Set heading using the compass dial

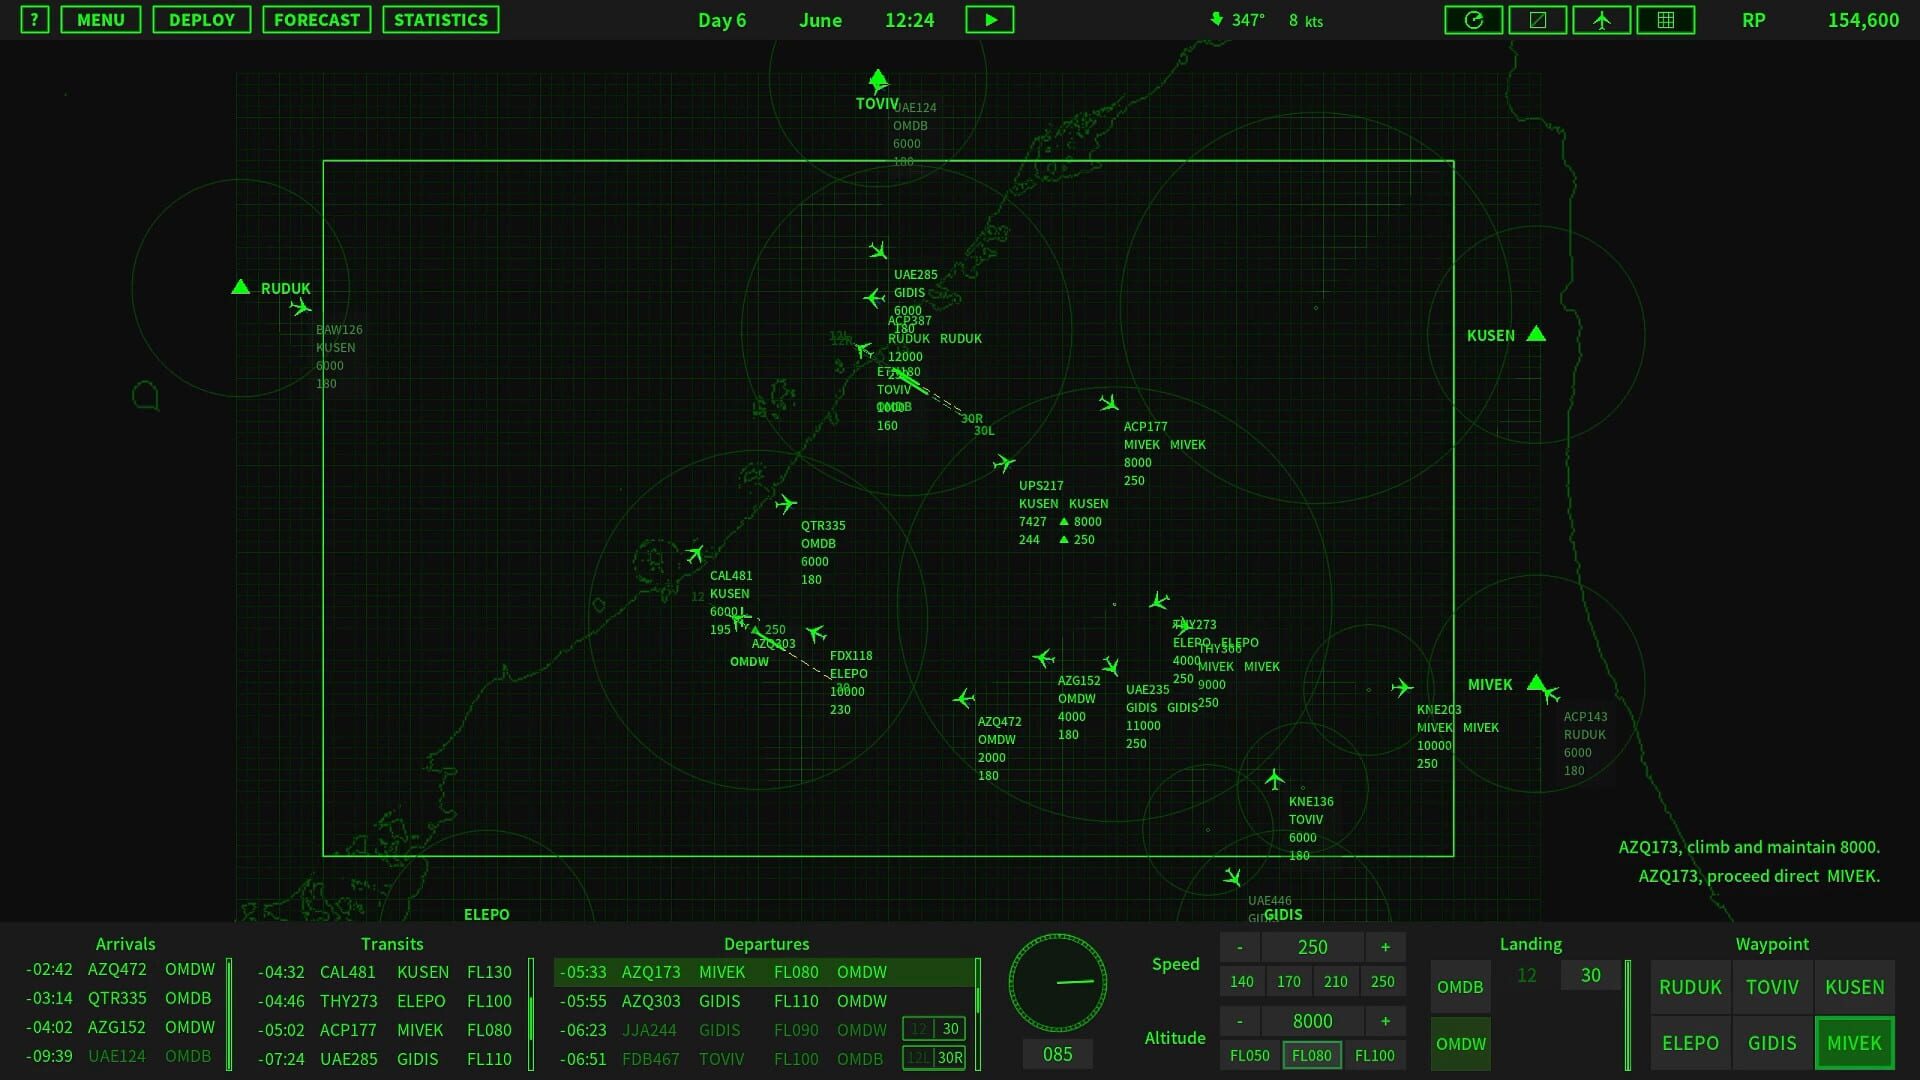tap(1057, 982)
